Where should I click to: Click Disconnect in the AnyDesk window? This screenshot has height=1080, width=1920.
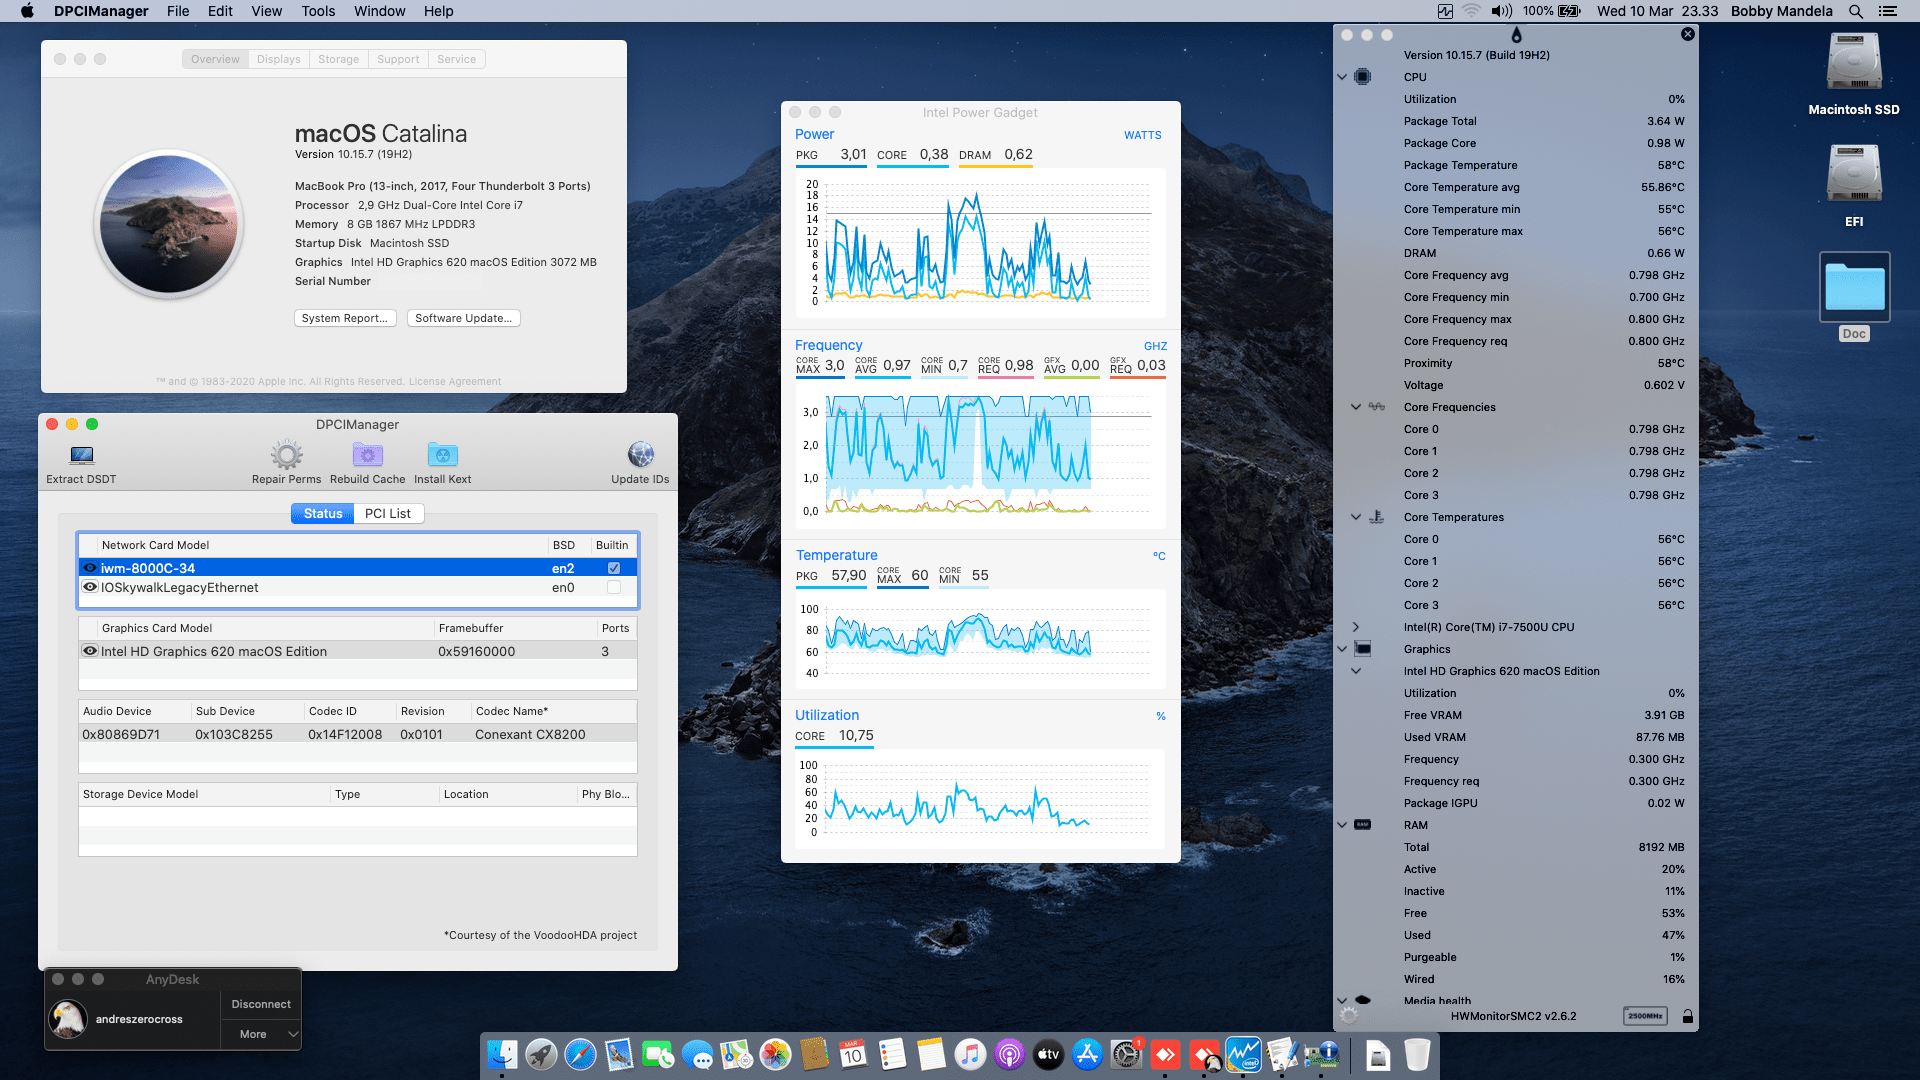click(261, 1004)
